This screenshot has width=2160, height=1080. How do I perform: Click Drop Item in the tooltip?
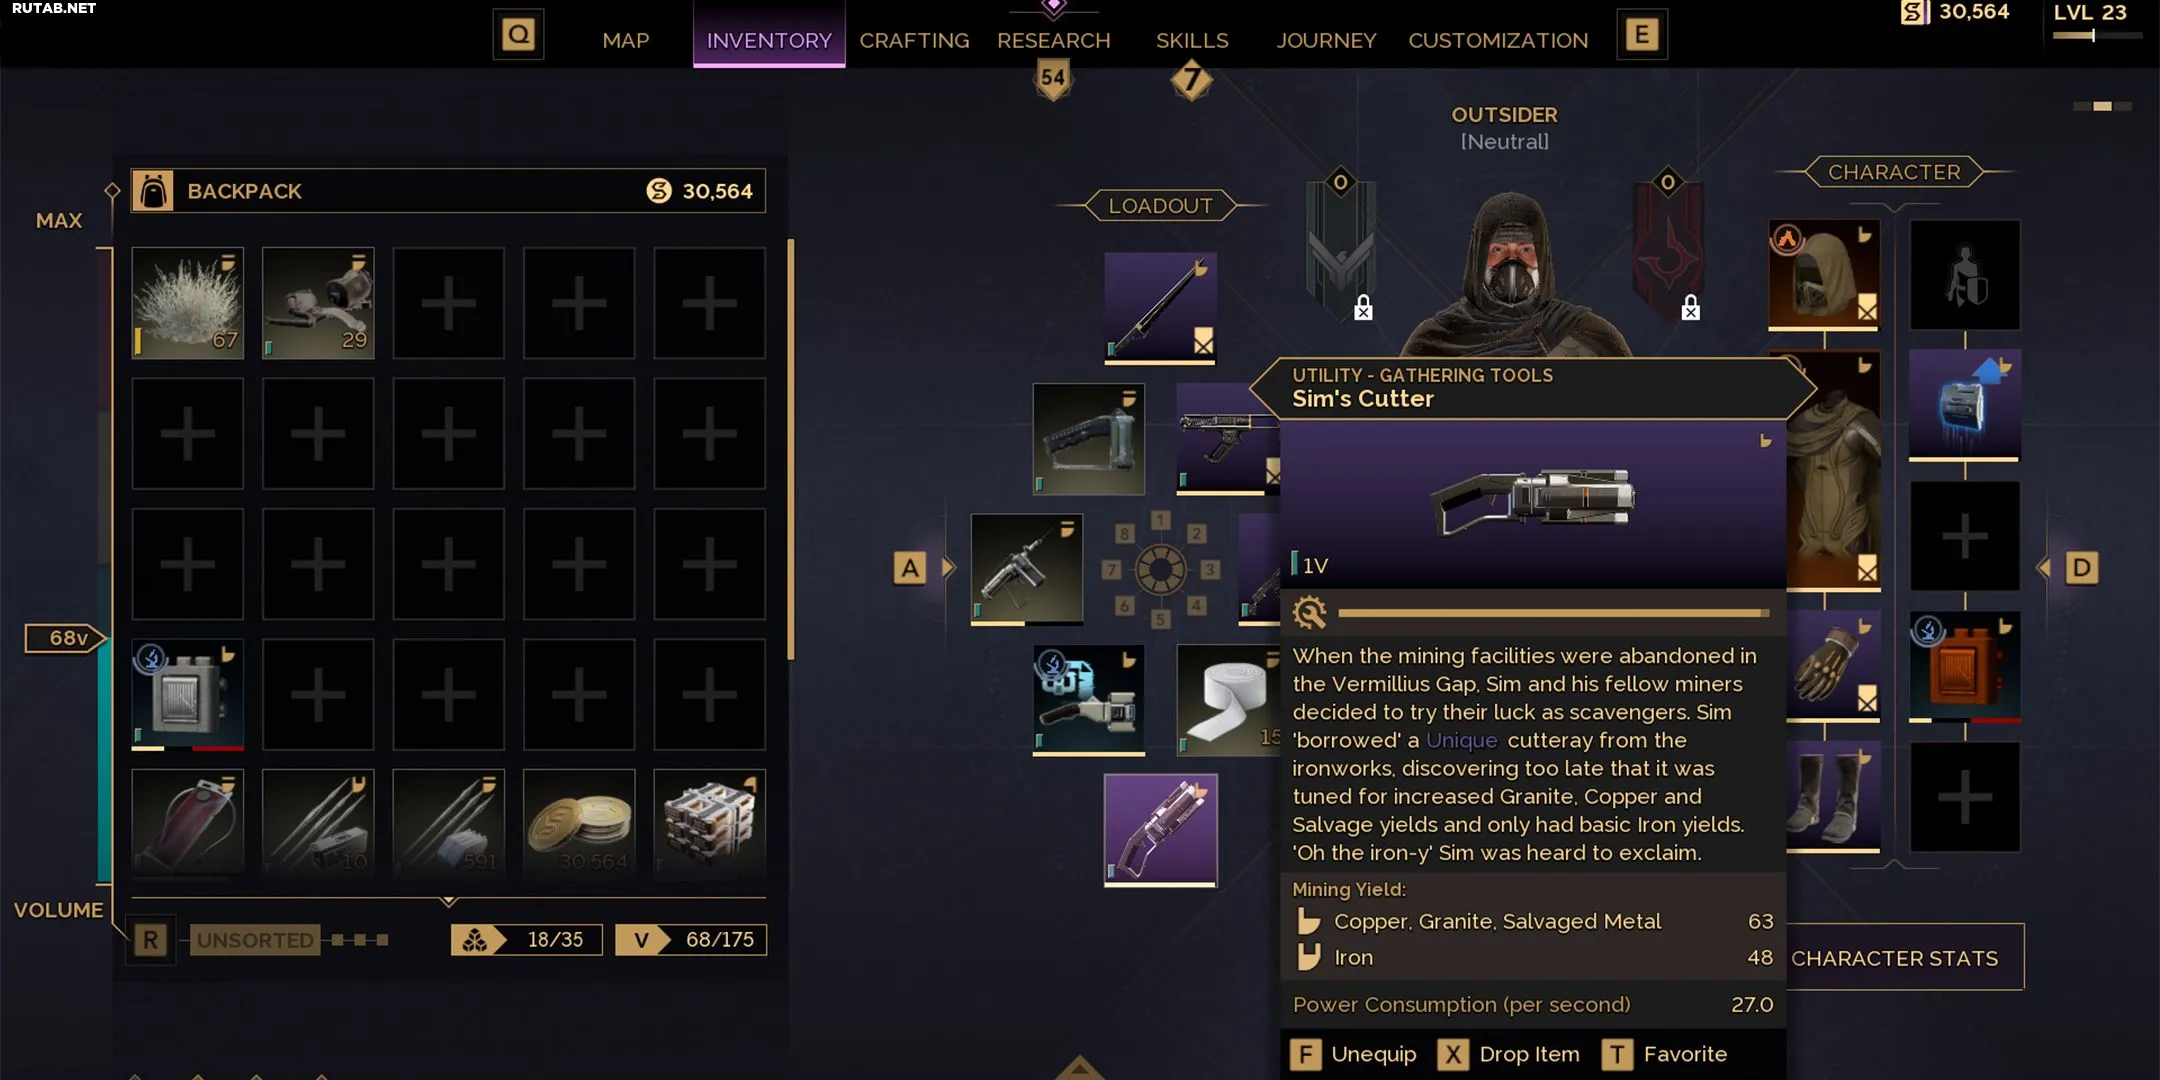pos(1509,1054)
